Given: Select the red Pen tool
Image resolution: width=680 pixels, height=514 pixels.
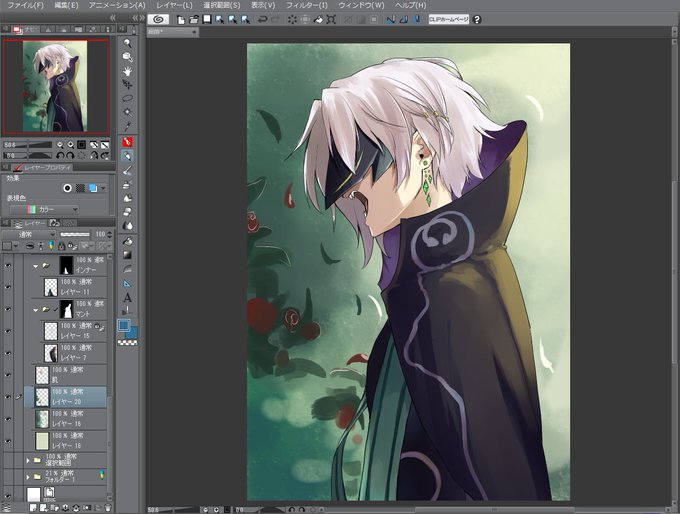Looking at the screenshot, I should coord(127,142).
